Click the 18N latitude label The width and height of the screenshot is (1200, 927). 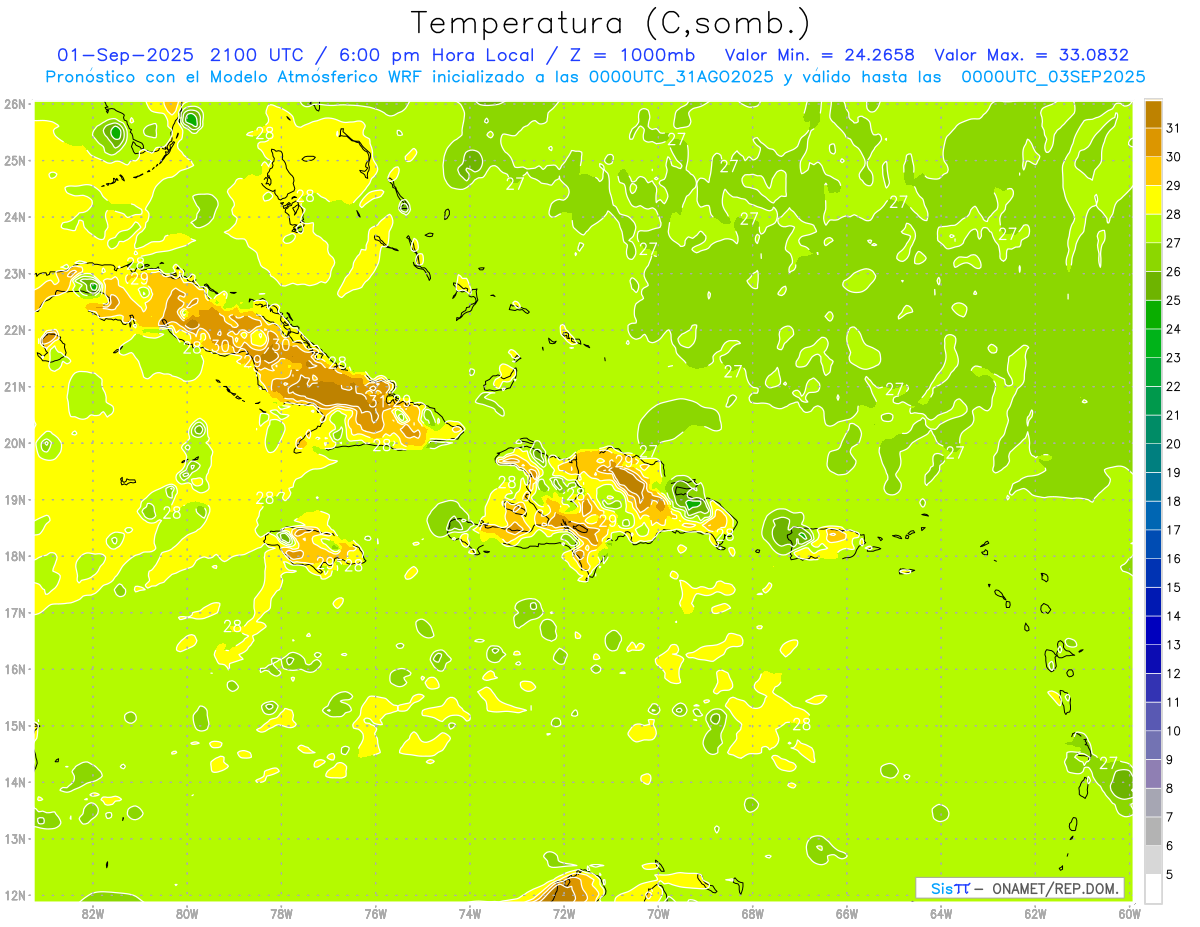14,556
